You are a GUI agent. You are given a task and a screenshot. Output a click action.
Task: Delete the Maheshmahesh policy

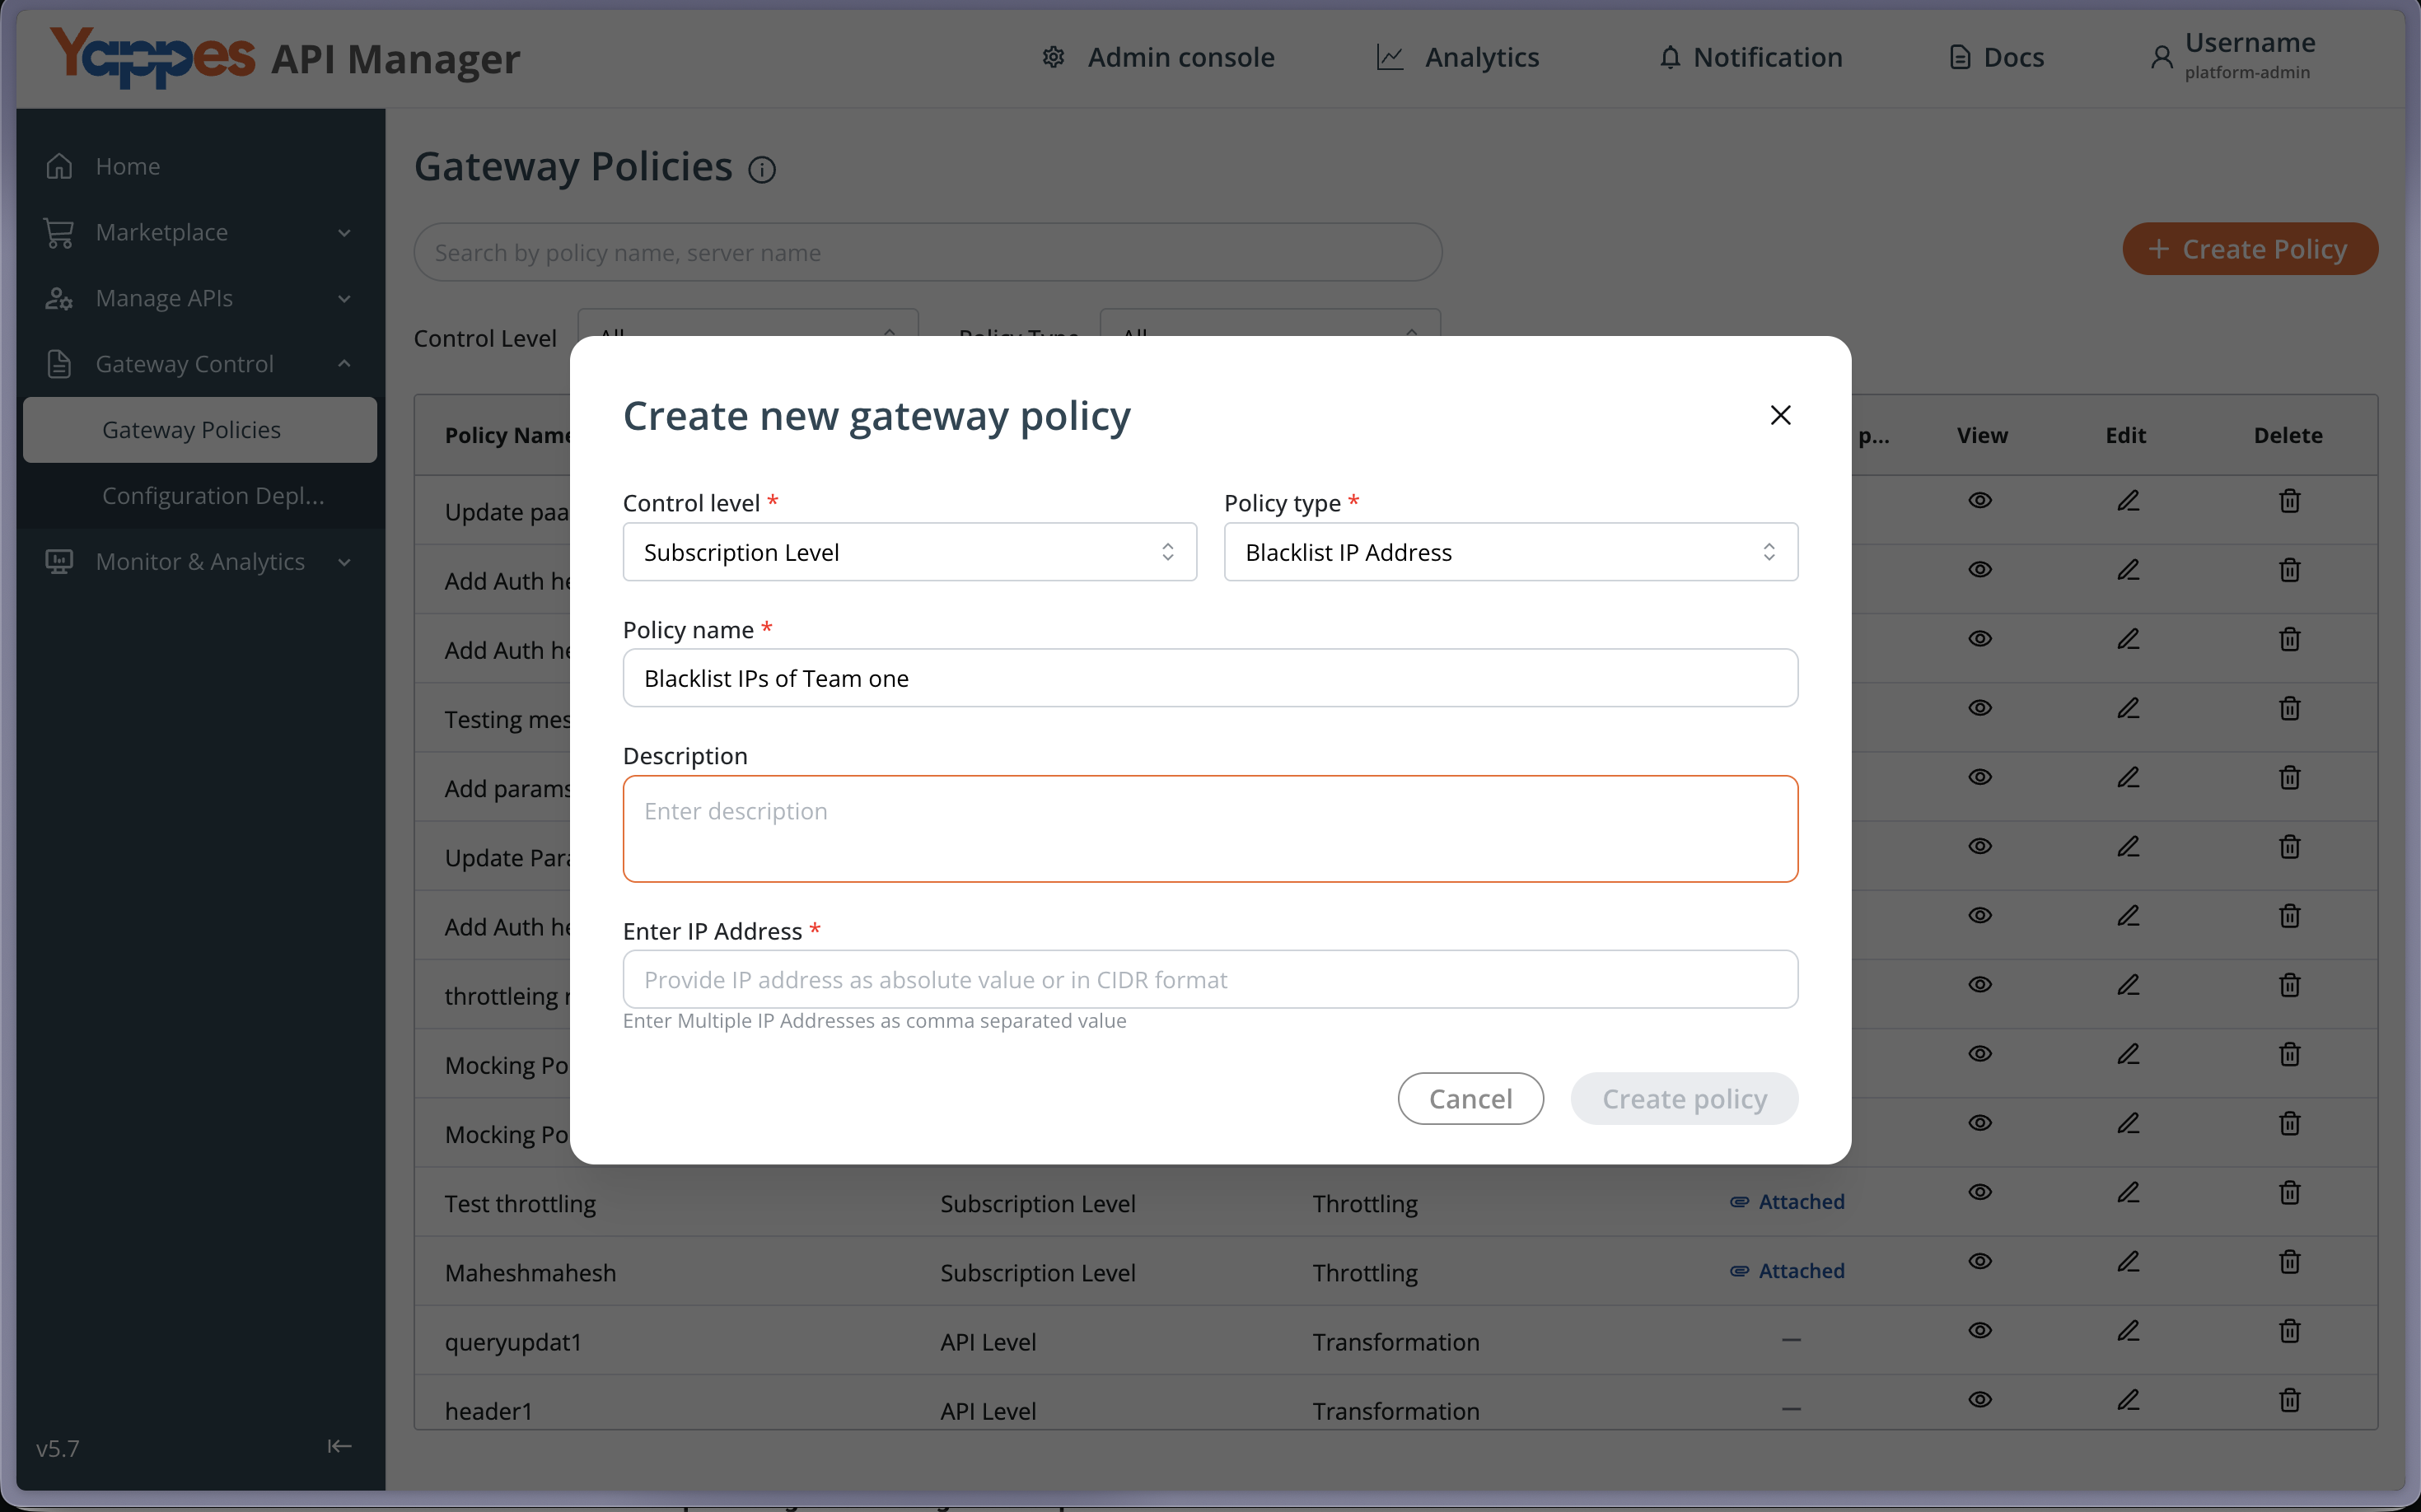(x=2289, y=1261)
